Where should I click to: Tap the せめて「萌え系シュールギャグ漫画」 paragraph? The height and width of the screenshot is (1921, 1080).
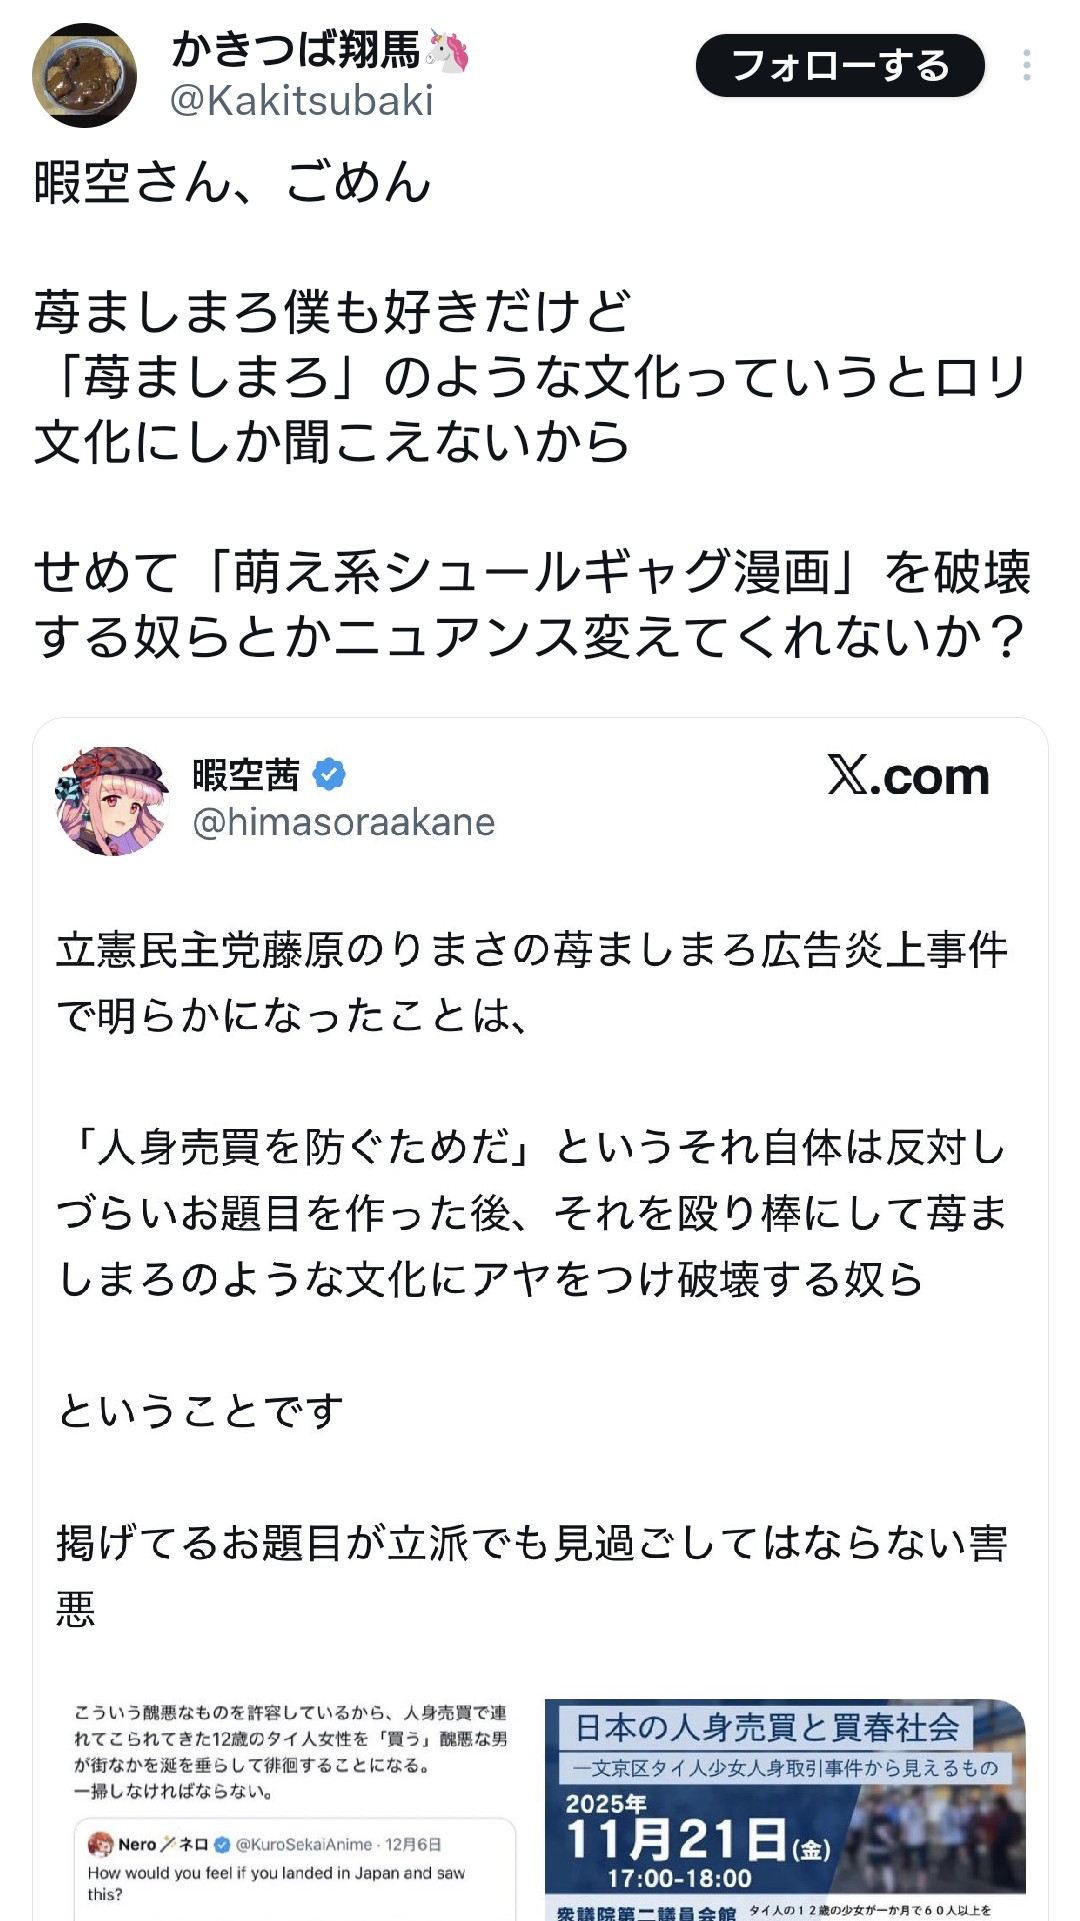[531, 604]
